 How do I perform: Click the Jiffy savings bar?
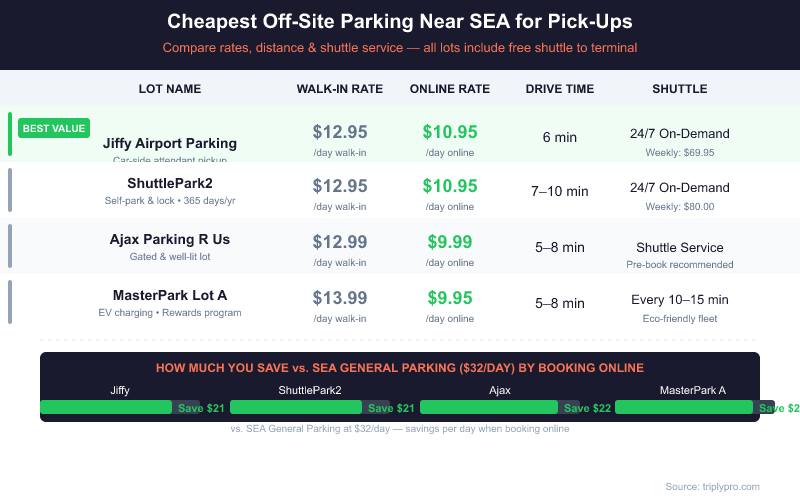point(106,407)
